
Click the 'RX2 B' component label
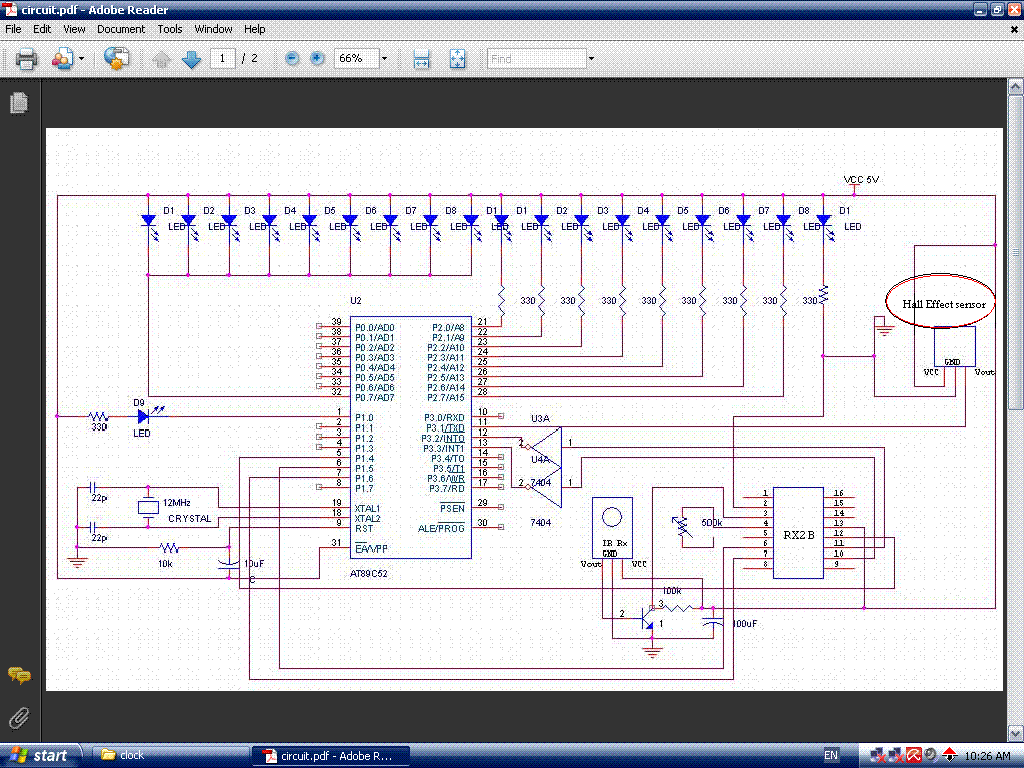click(799, 535)
